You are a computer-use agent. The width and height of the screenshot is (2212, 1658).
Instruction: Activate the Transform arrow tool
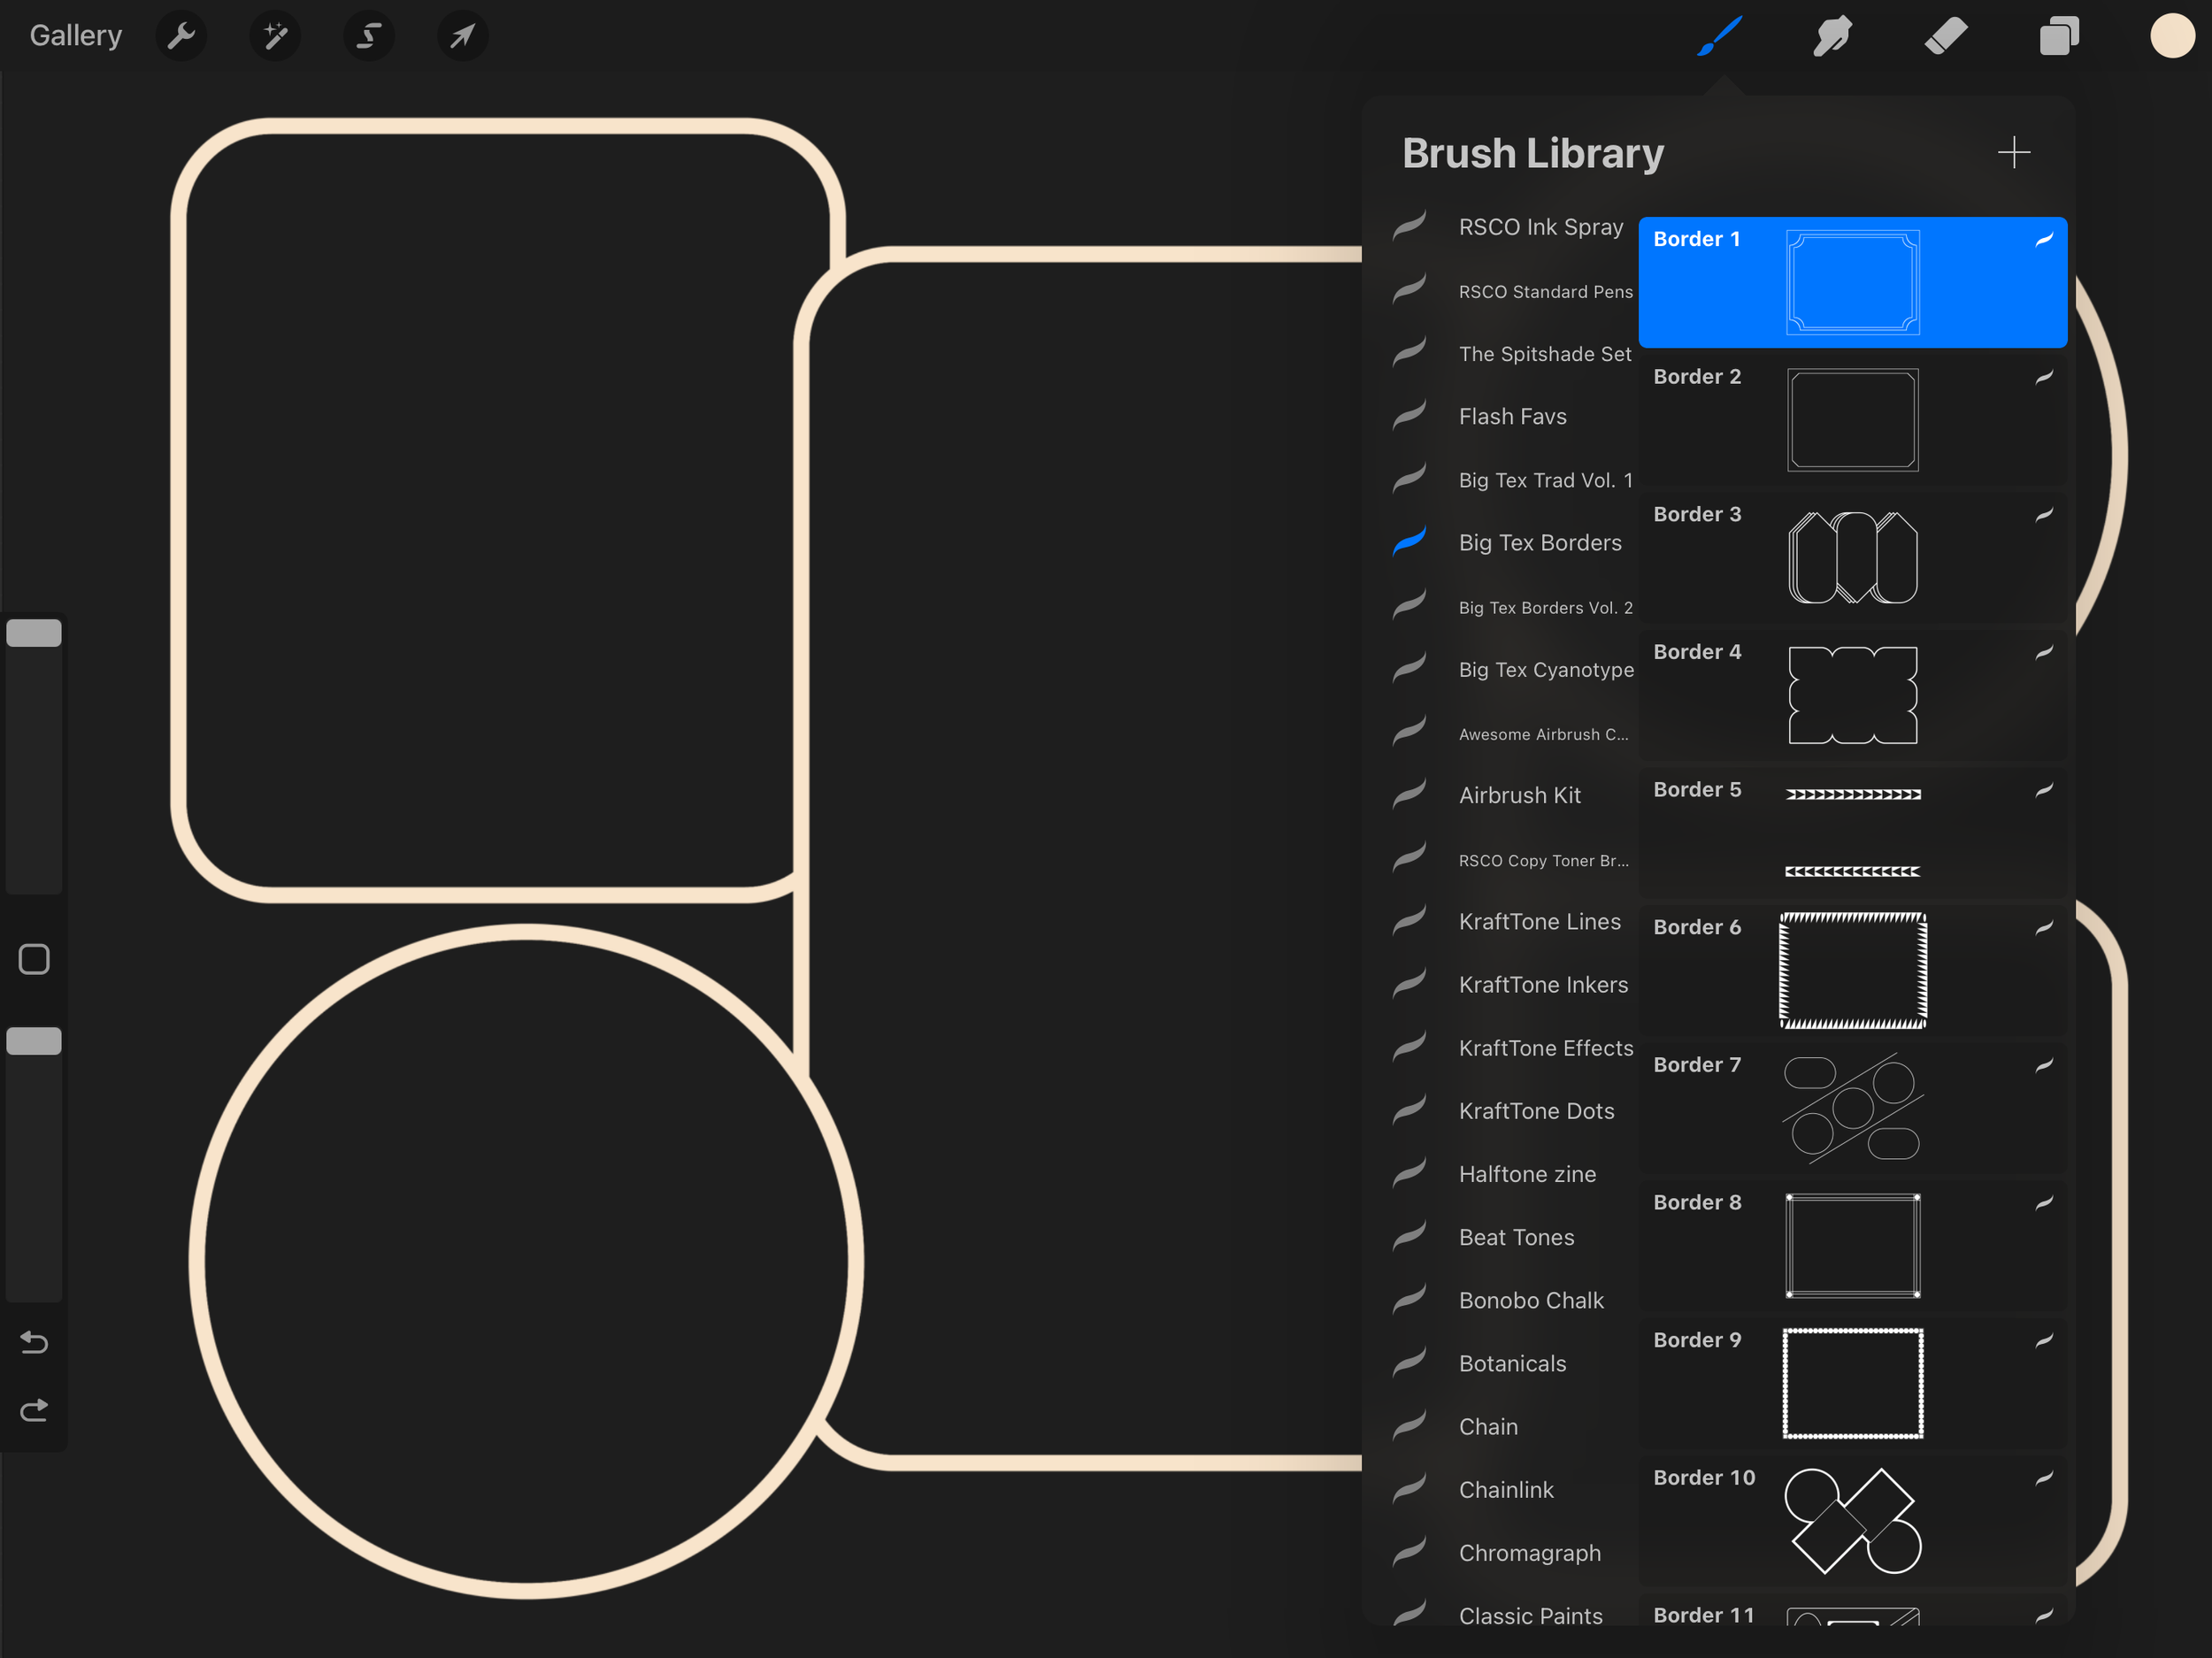click(x=462, y=37)
